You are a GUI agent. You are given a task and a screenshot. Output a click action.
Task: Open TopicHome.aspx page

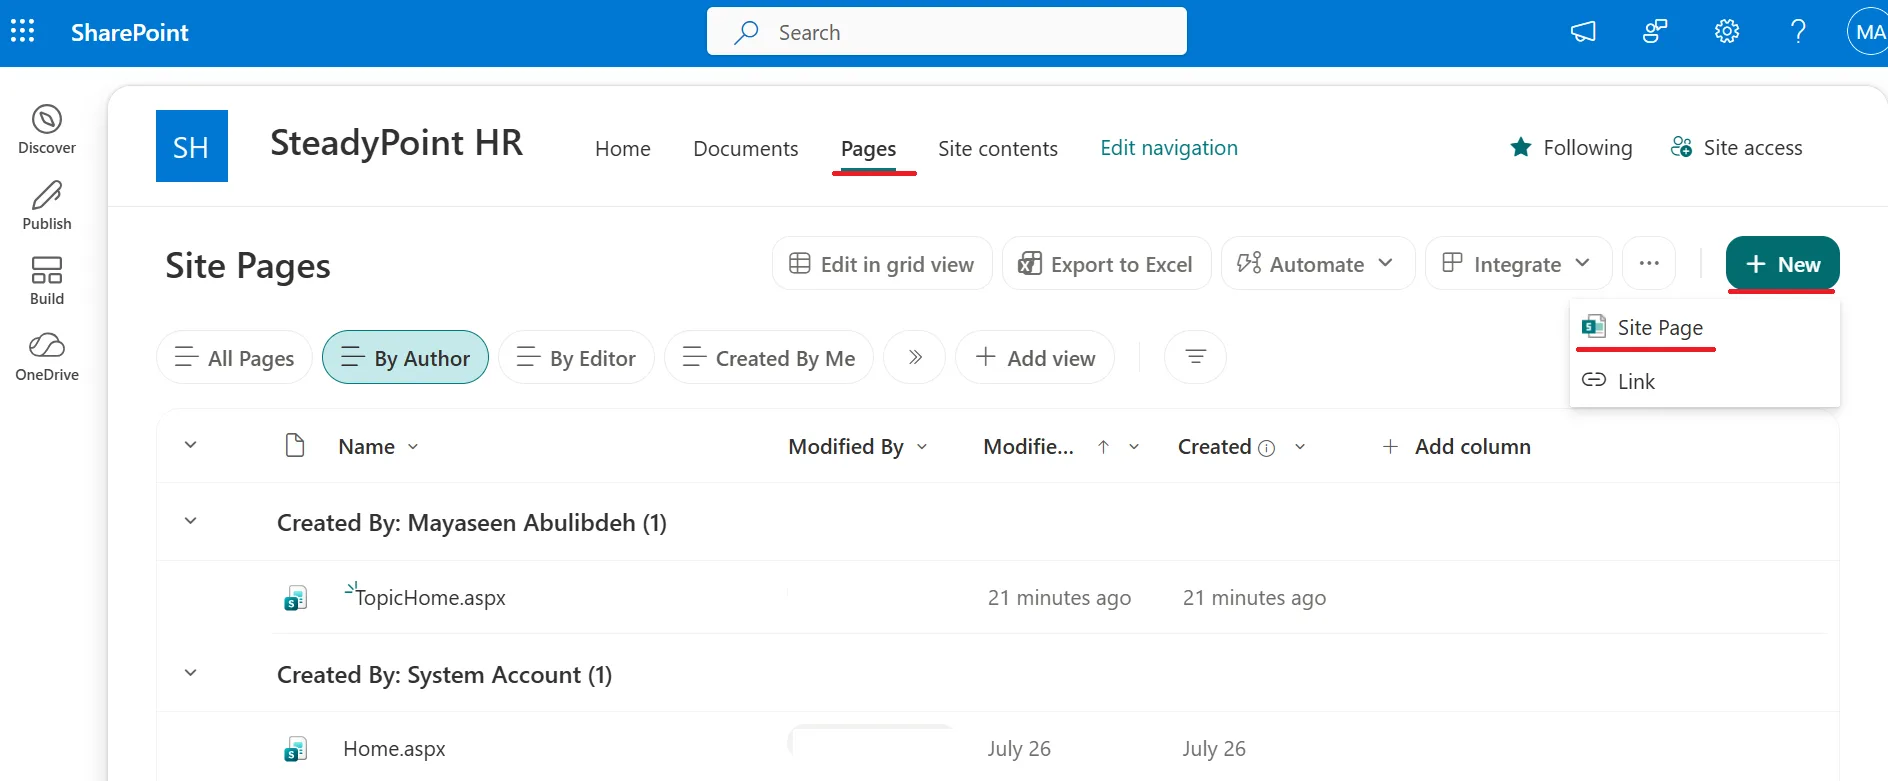(x=431, y=598)
